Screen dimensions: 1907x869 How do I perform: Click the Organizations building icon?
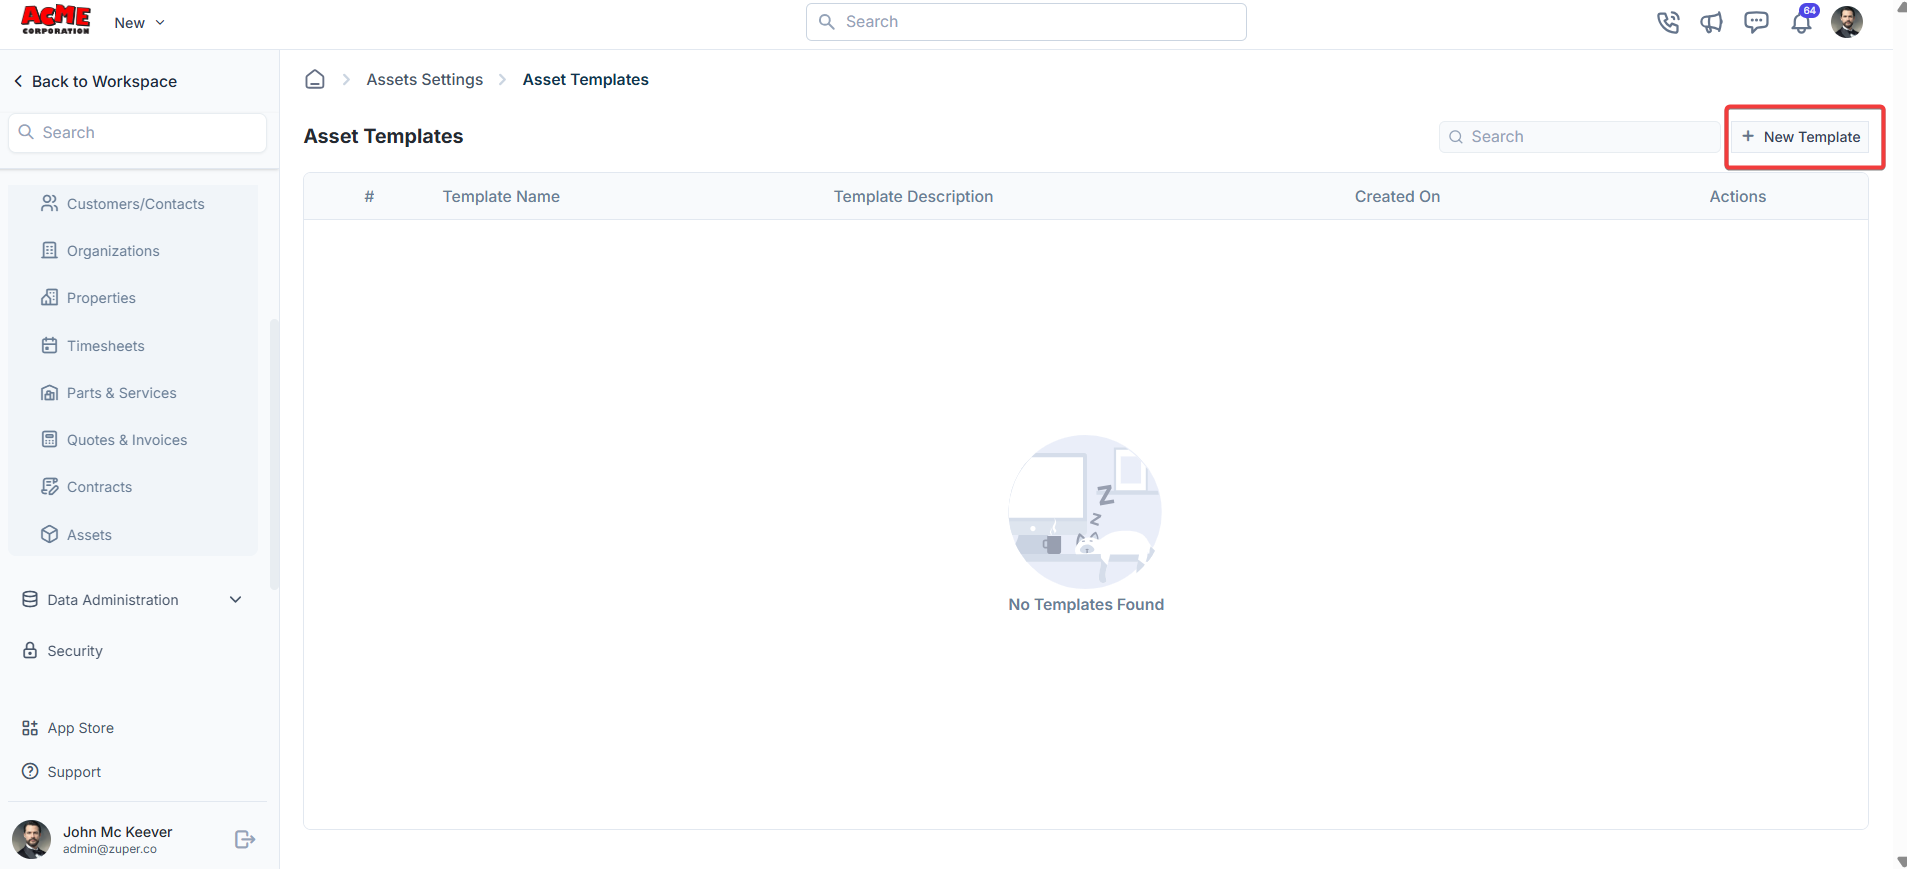coord(49,250)
